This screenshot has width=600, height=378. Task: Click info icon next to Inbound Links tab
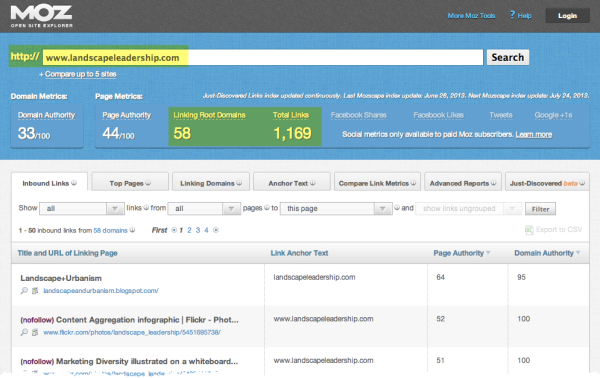click(x=74, y=183)
